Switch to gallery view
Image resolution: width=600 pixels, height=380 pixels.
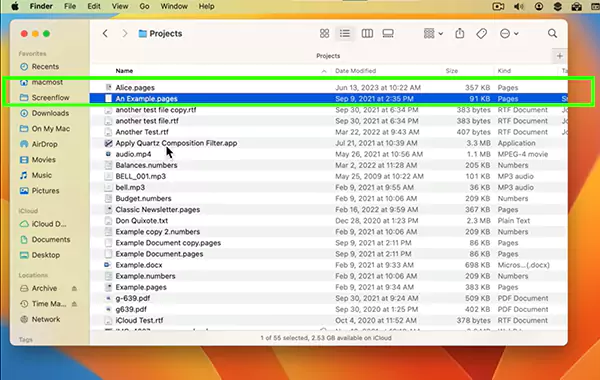388,34
